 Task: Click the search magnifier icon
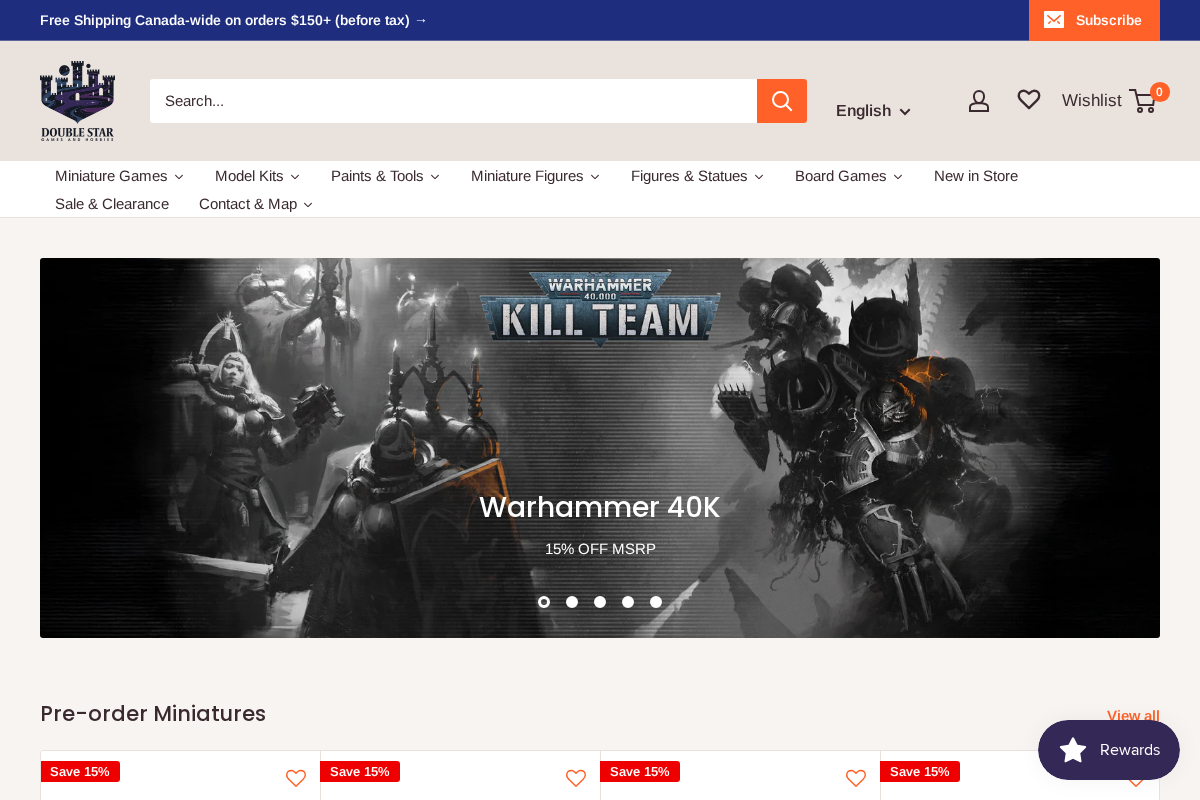point(781,100)
